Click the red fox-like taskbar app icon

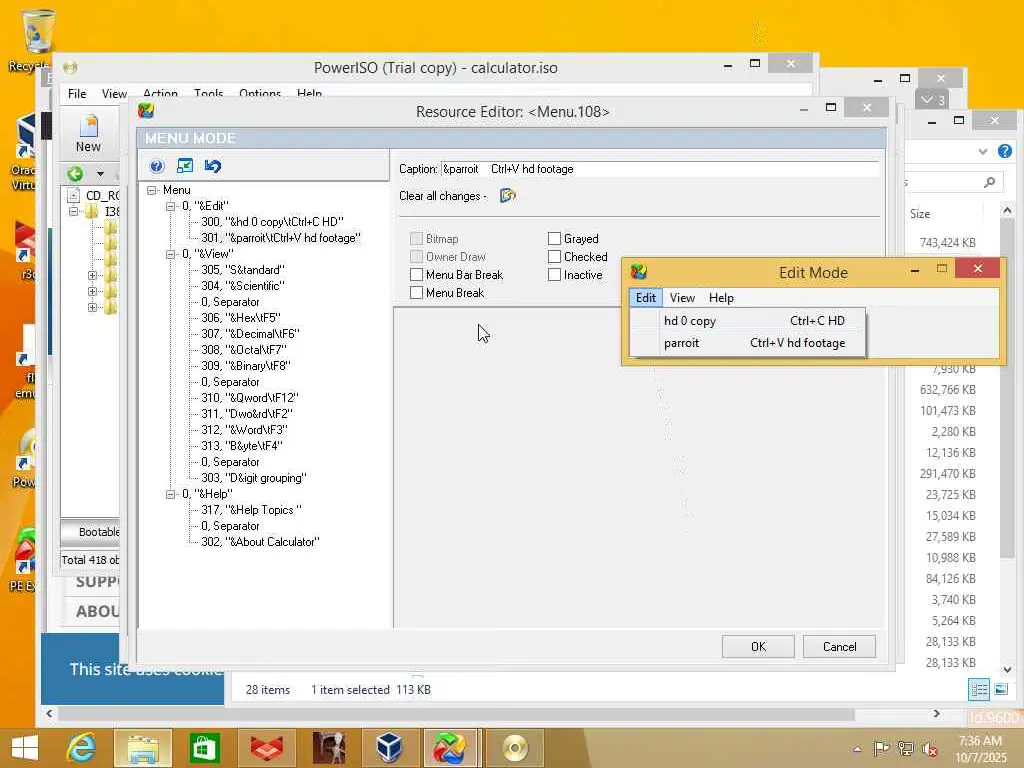point(266,748)
